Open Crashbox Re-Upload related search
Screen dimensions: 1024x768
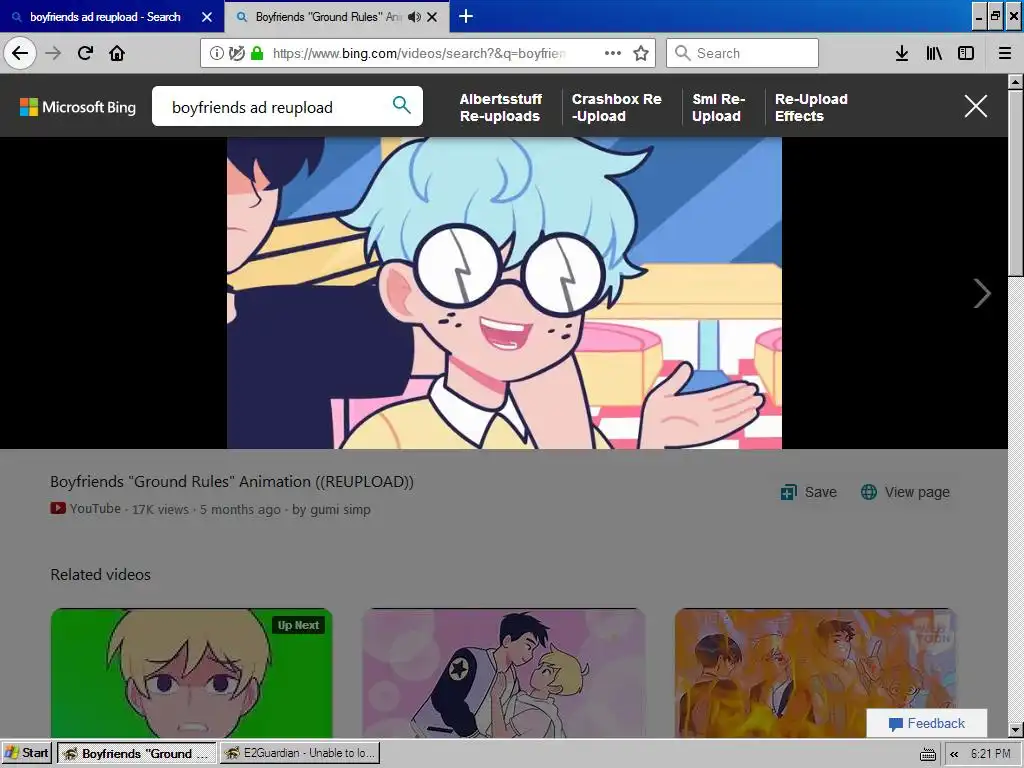click(616, 107)
